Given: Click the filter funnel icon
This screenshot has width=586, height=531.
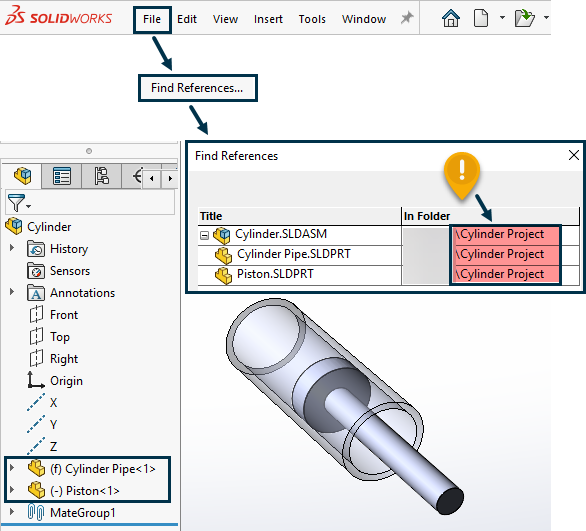Looking at the screenshot, I should (x=16, y=203).
